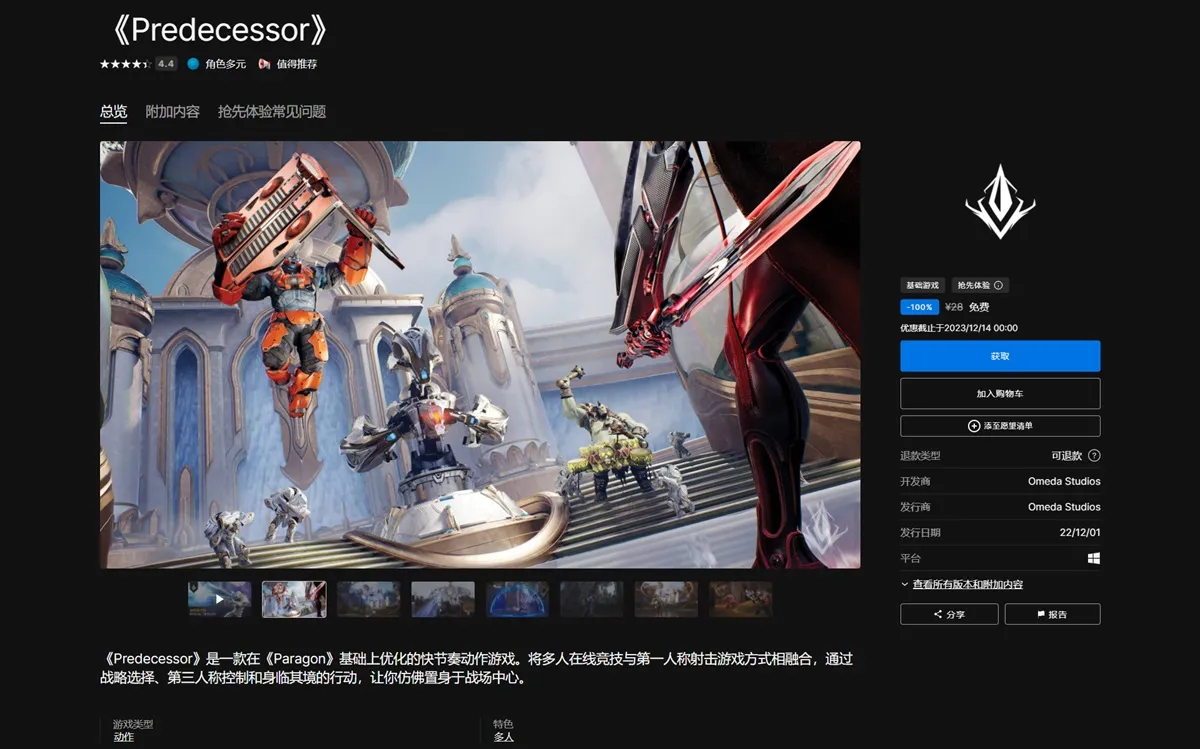1200x749 pixels.
Task: Click the 游戏类型 label
Action: (133, 724)
